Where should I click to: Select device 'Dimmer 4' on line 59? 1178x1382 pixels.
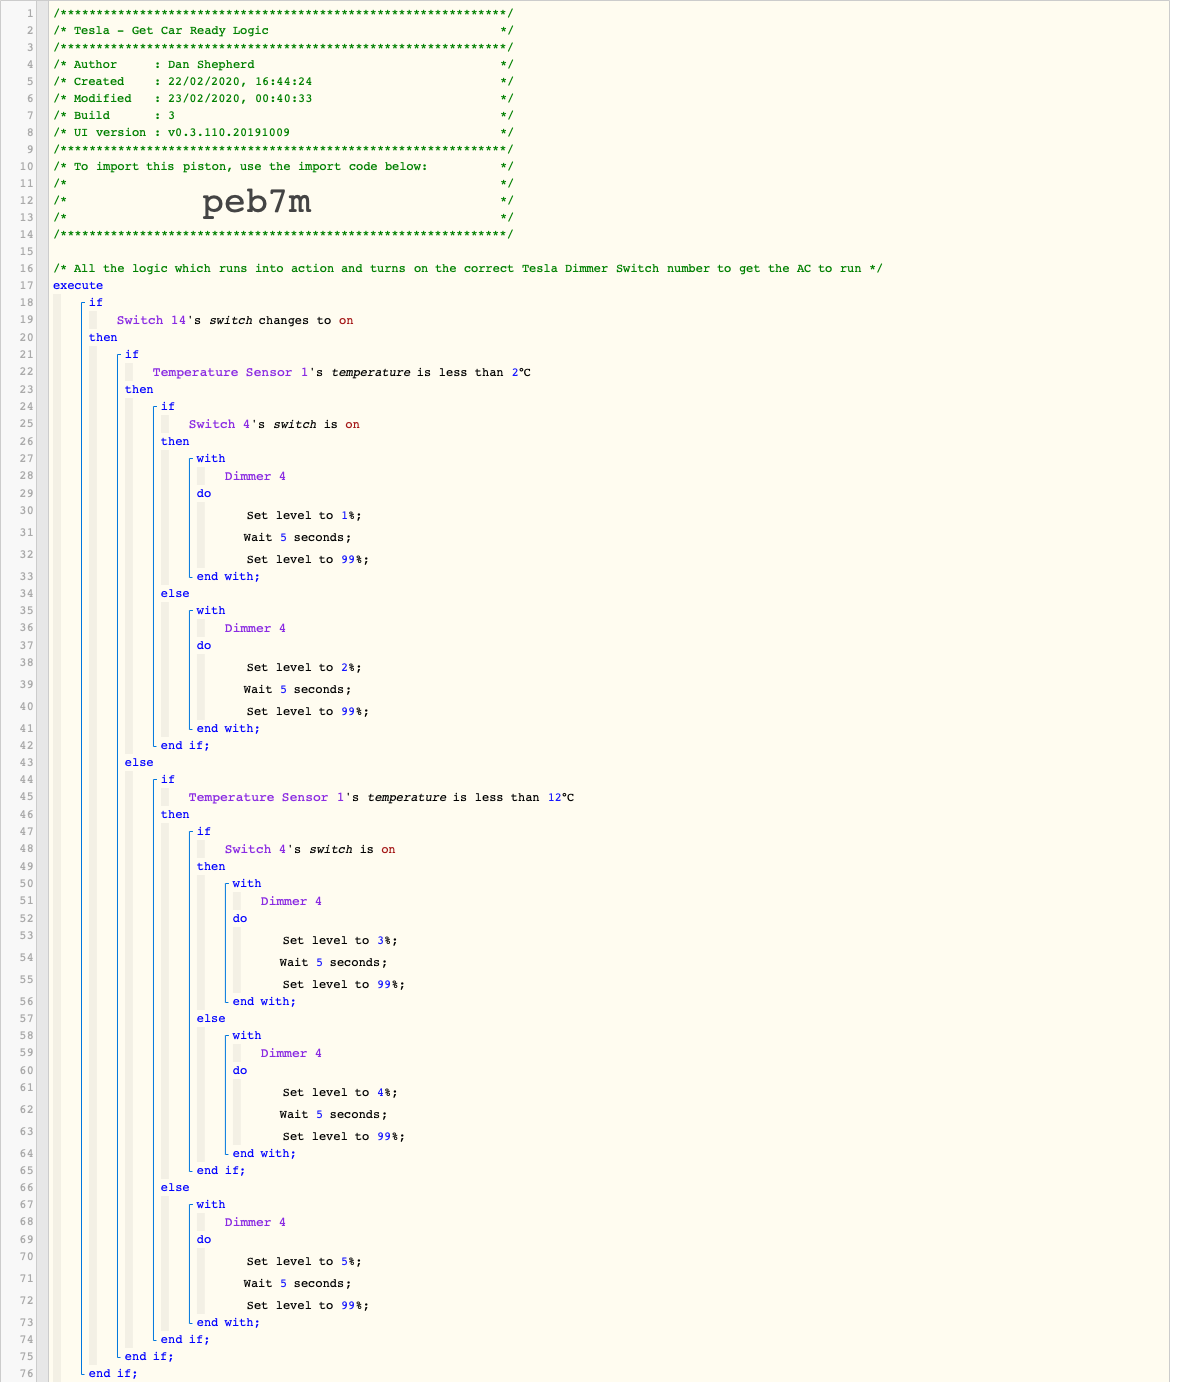(291, 1053)
